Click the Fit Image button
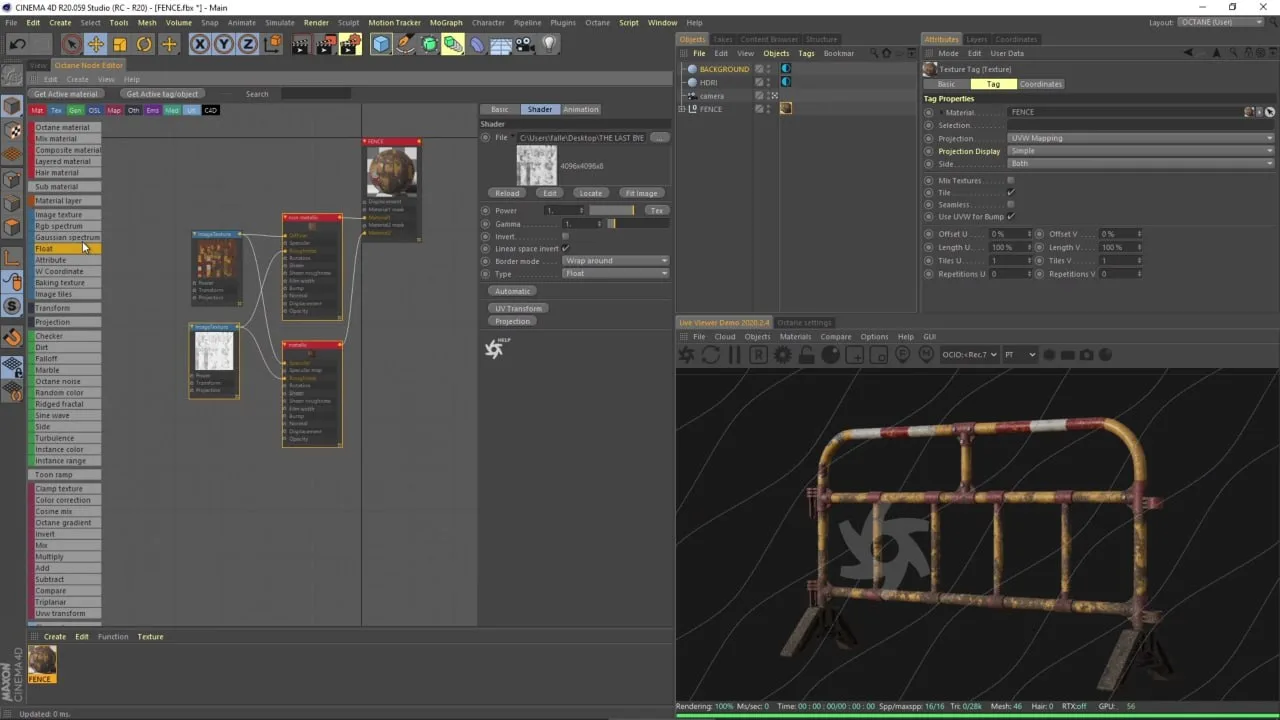The width and height of the screenshot is (1280, 720). pos(641,193)
